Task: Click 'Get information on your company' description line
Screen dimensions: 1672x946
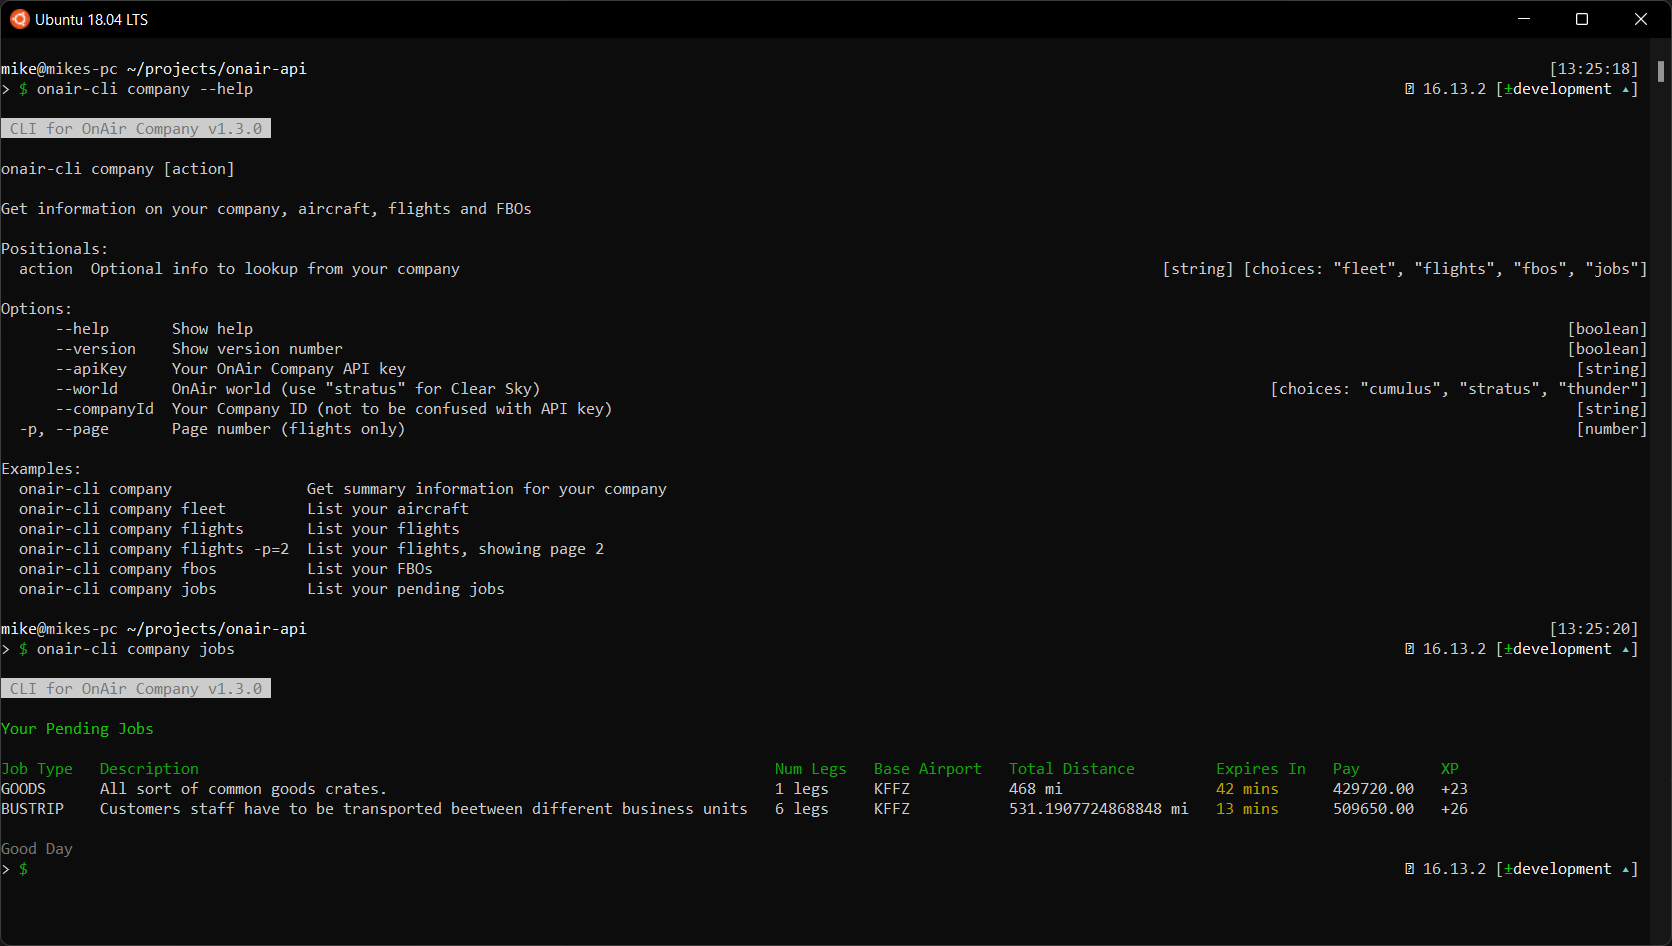Action: pyautogui.click(x=266, y=209)
